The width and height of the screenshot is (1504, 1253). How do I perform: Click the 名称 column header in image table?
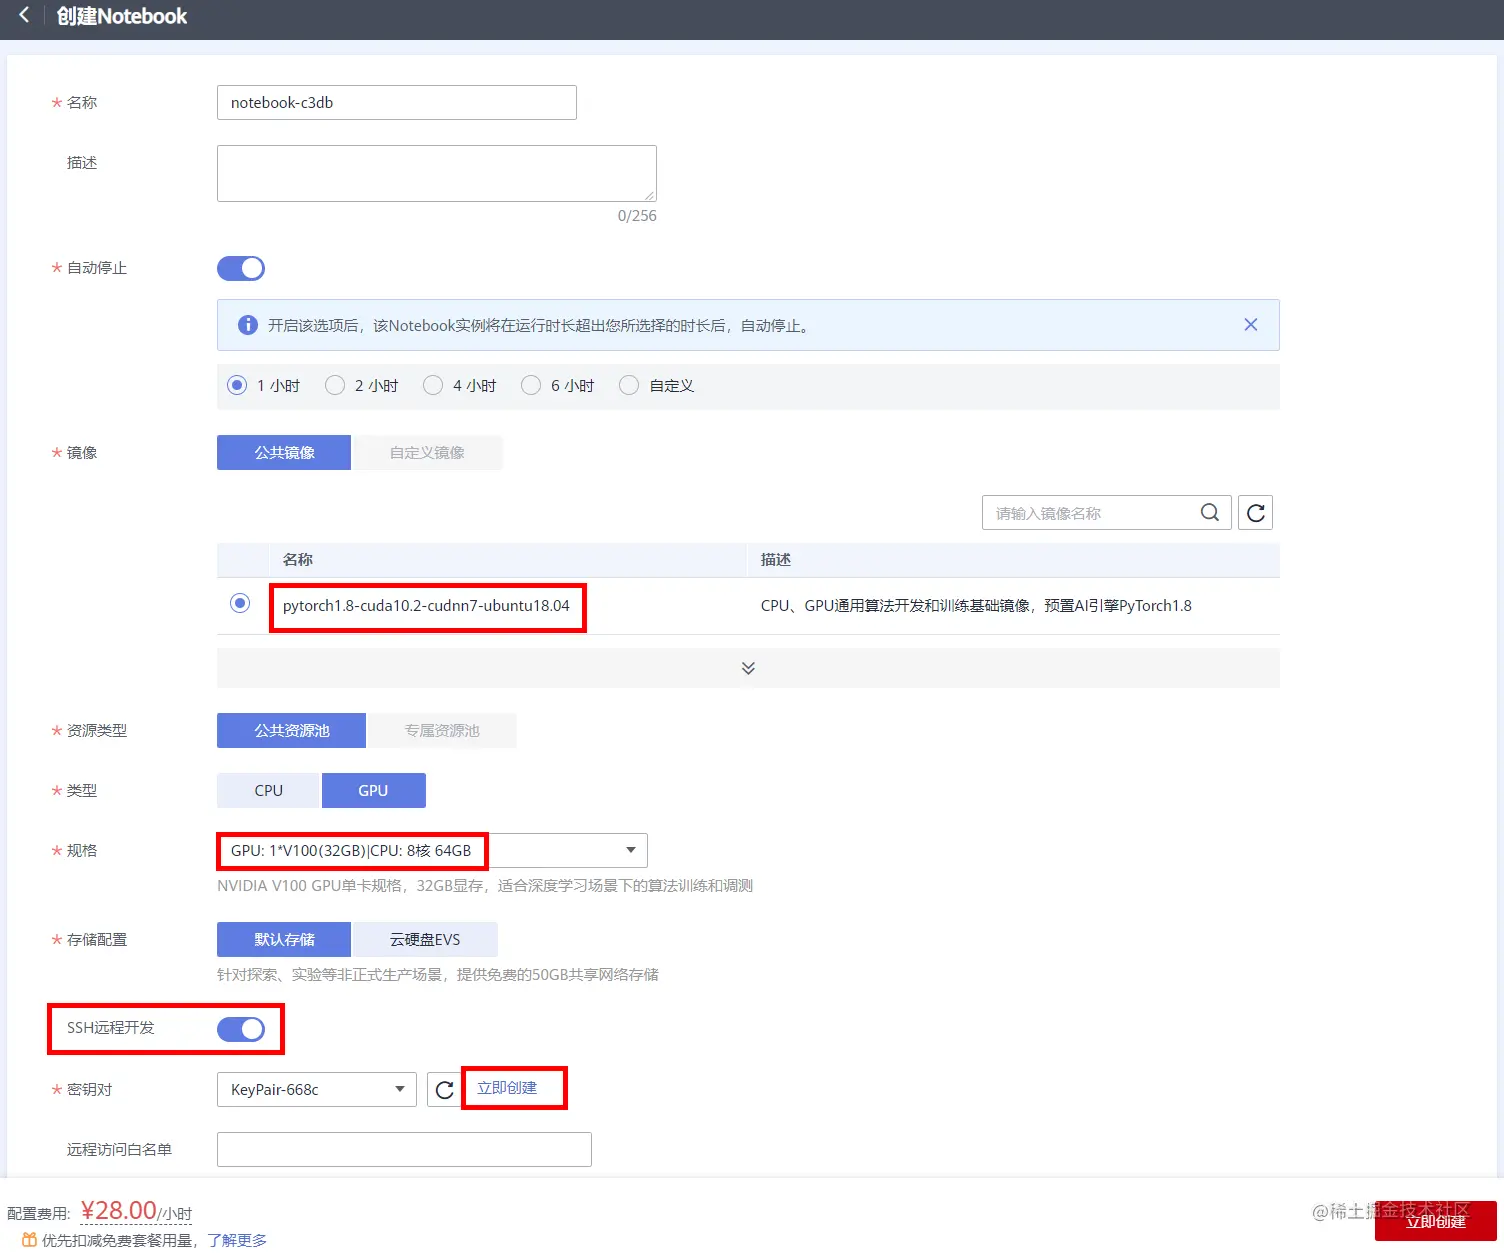tap(298, 560)
